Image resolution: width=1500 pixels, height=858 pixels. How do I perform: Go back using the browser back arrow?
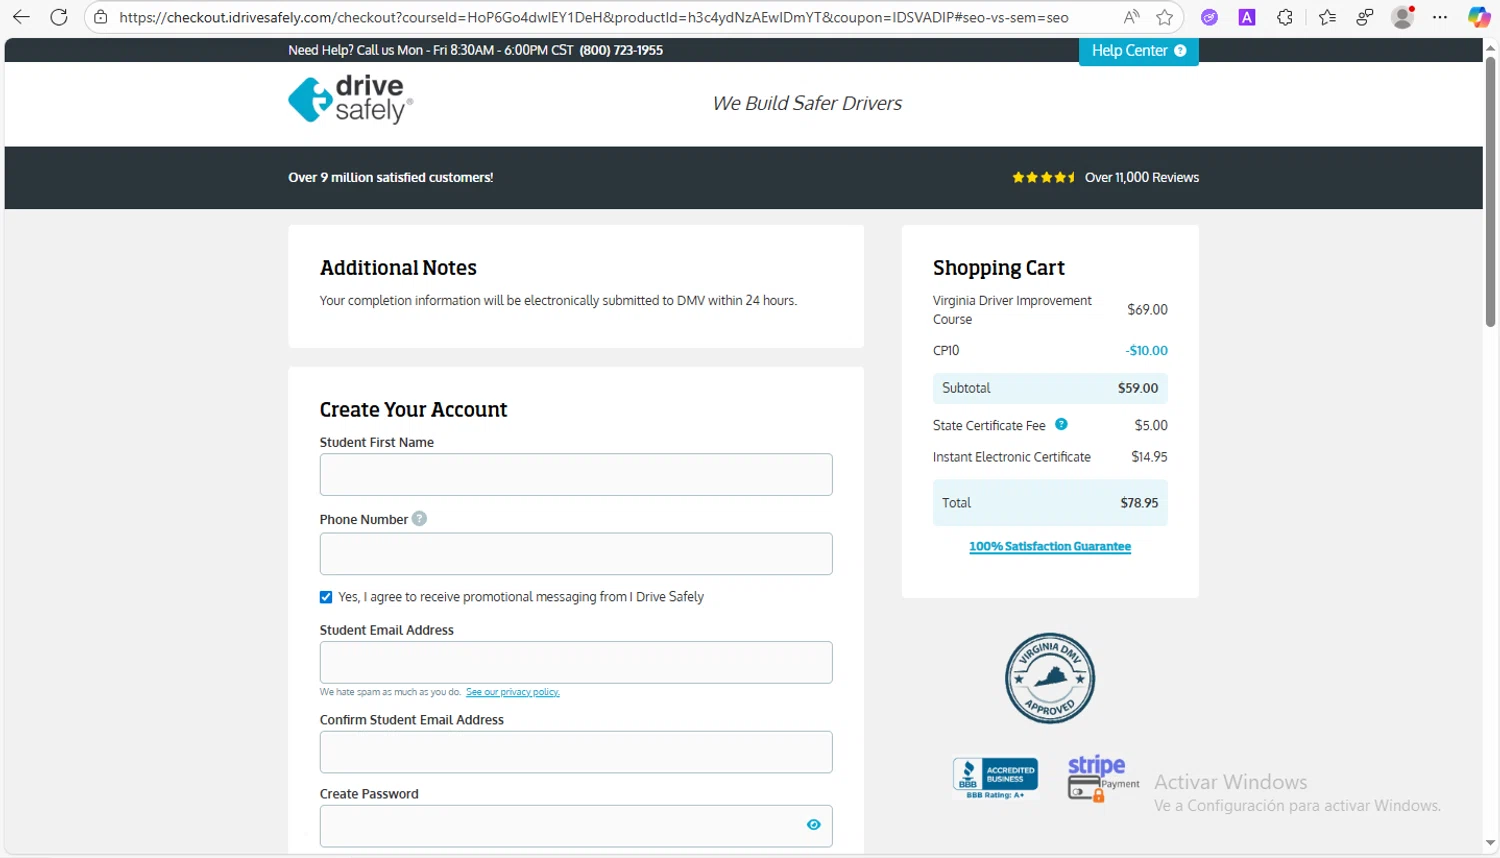(x=21, y=17)
